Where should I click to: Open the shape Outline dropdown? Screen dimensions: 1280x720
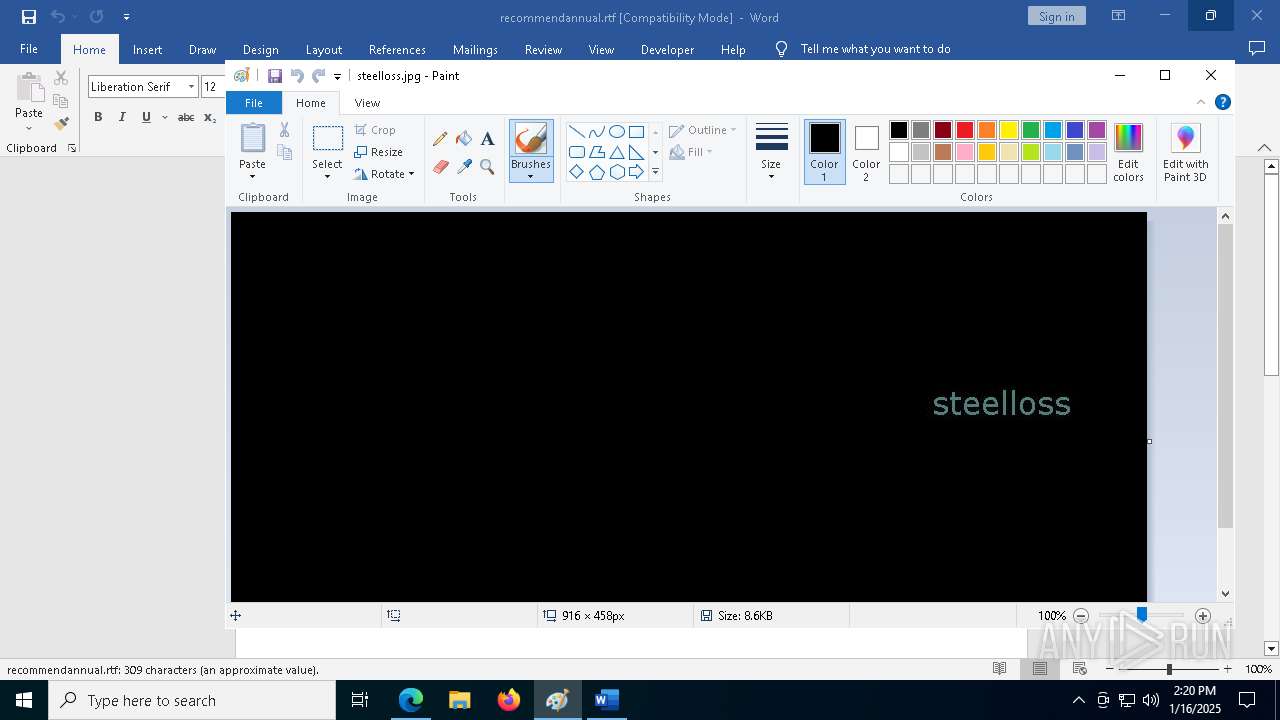(x=702, y=130)
